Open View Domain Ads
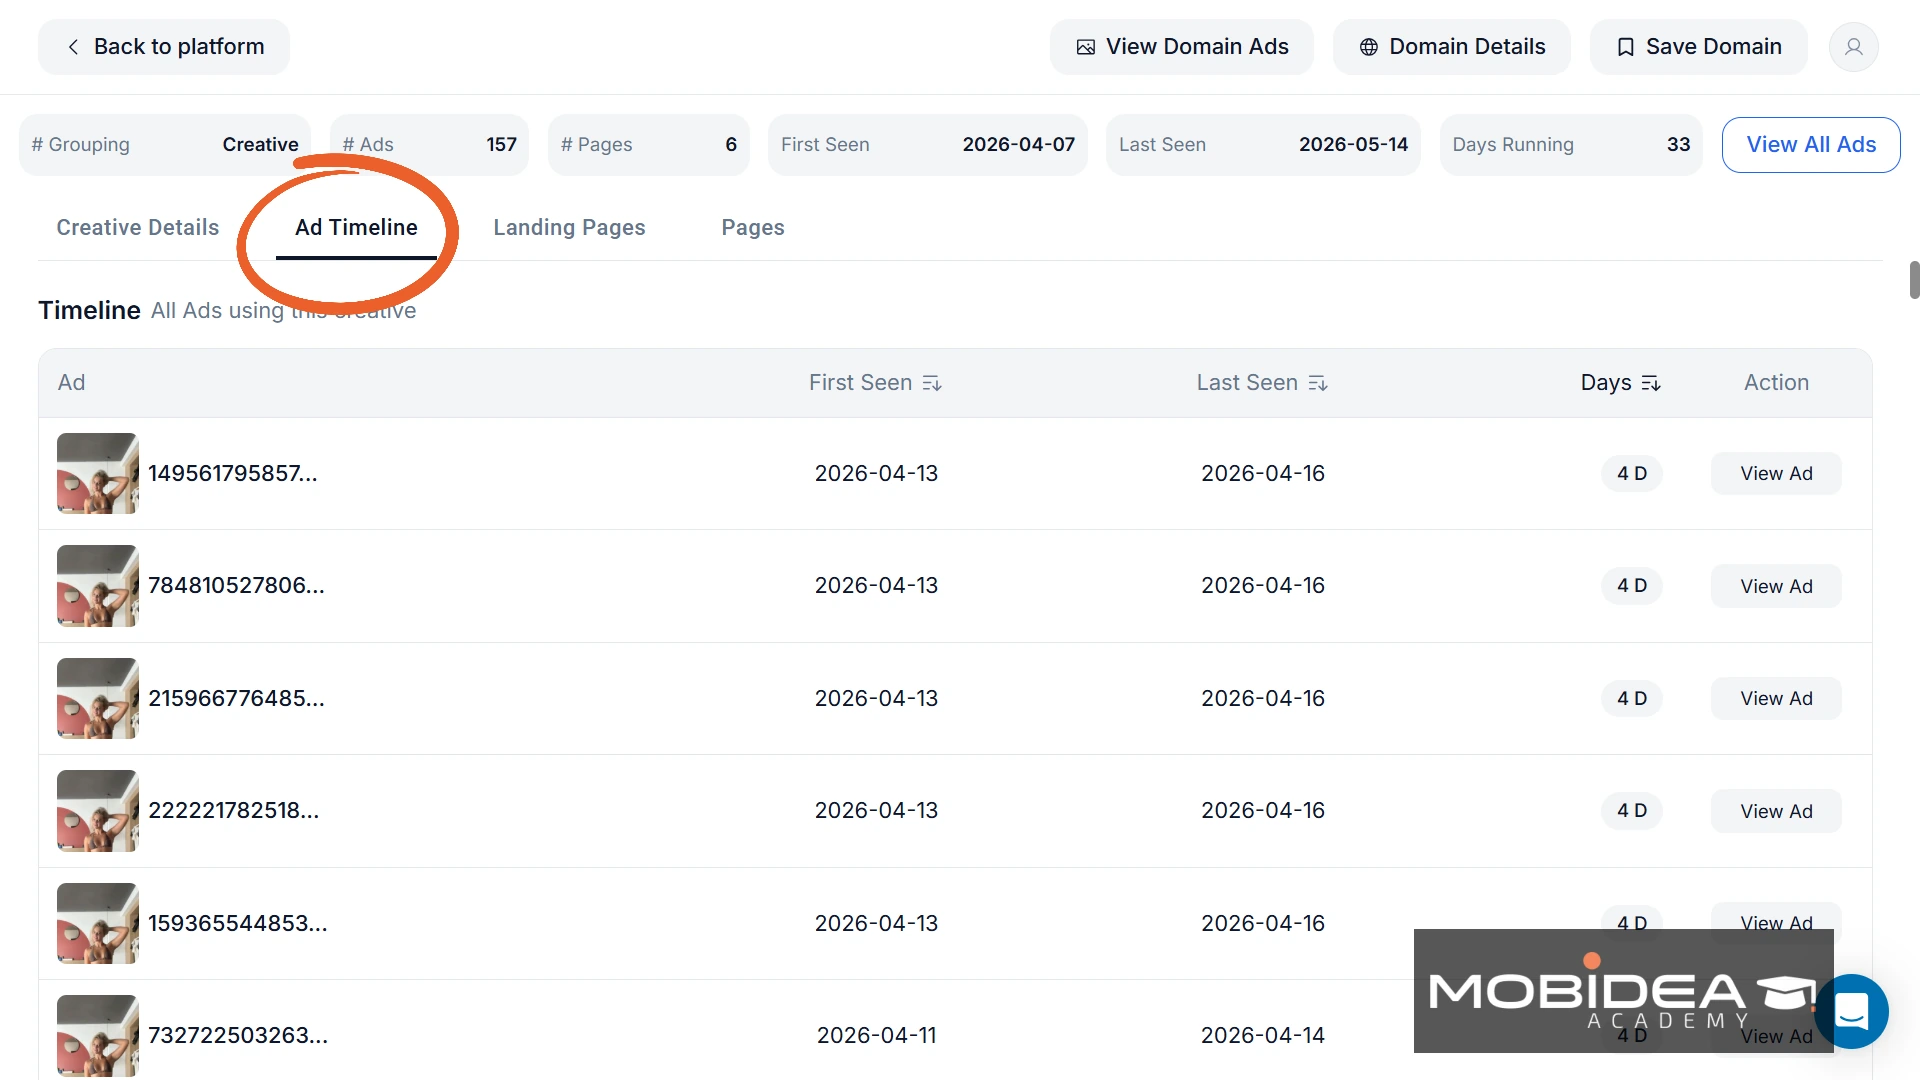 coord(1181,47)
